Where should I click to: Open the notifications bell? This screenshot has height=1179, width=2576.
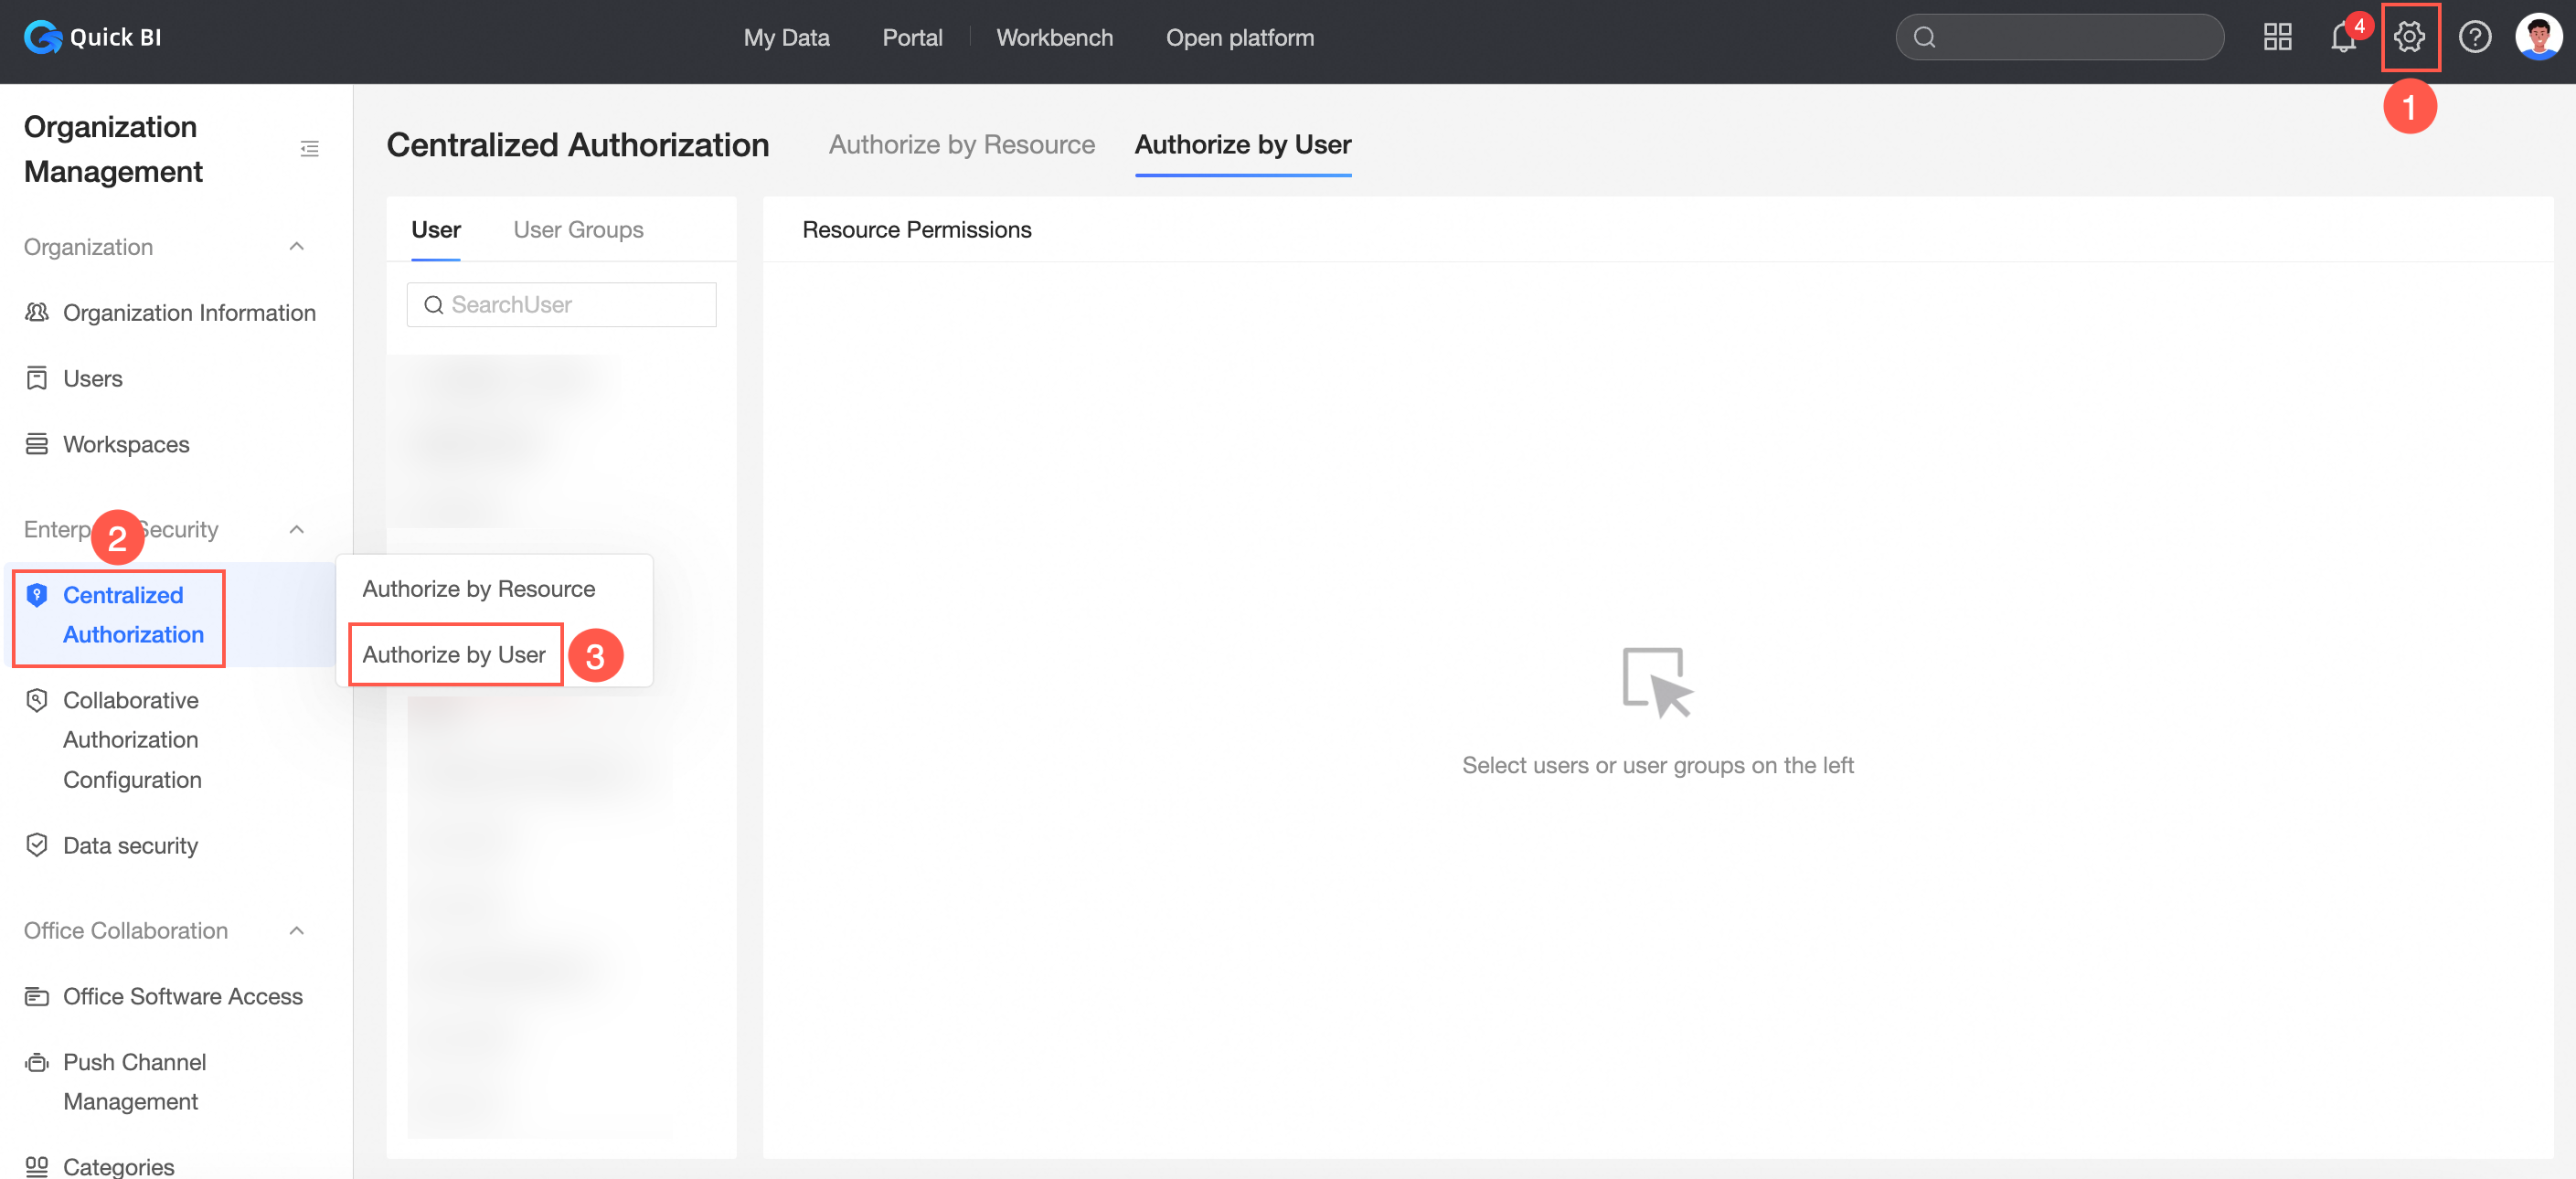(2342, 37)
